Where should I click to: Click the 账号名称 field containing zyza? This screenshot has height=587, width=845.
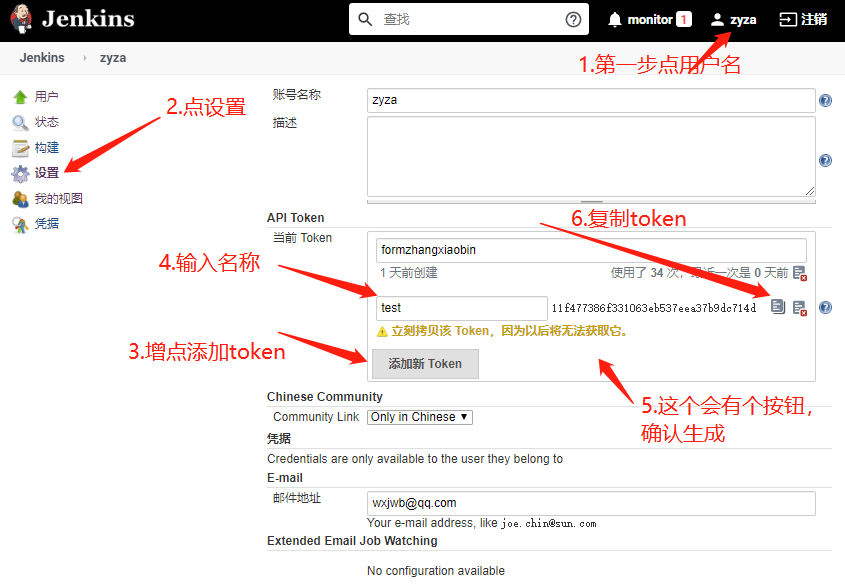[591, 100]
